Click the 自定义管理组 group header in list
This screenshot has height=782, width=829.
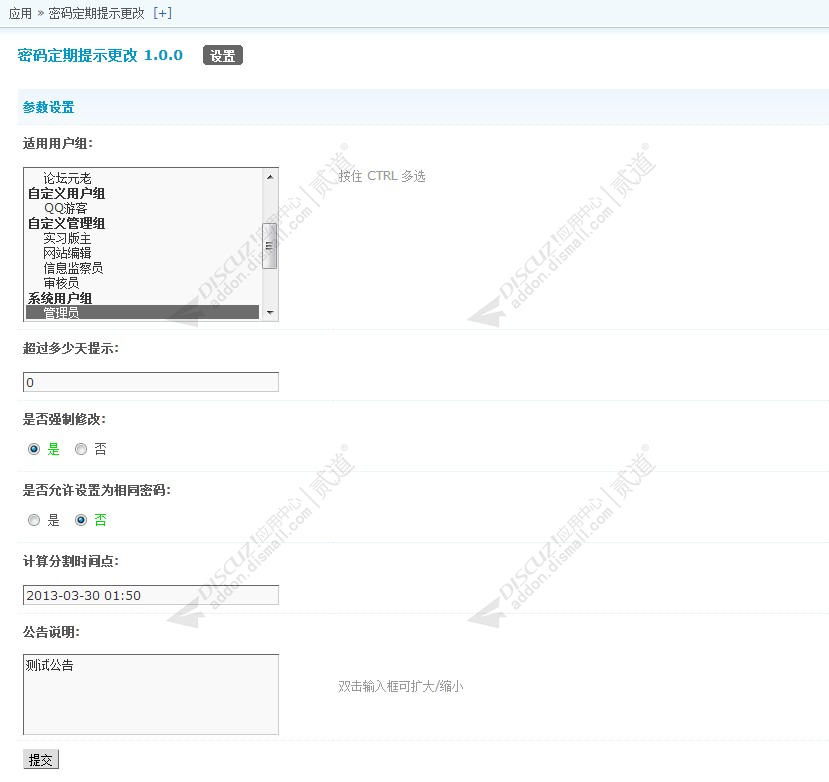pos(67,224)
